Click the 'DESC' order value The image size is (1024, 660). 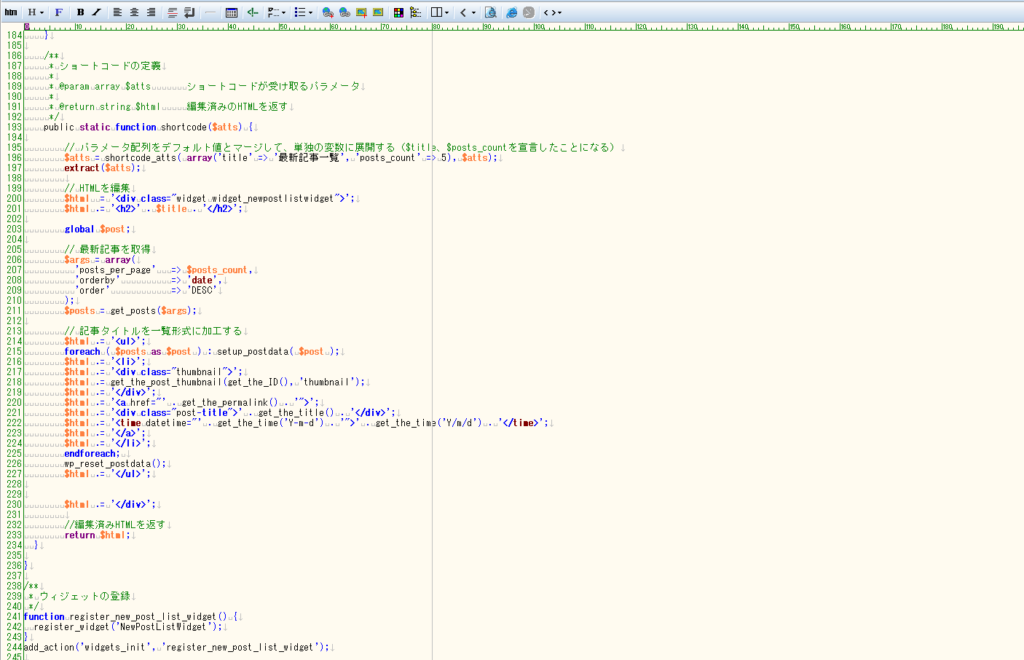click(x=202, y=291)
